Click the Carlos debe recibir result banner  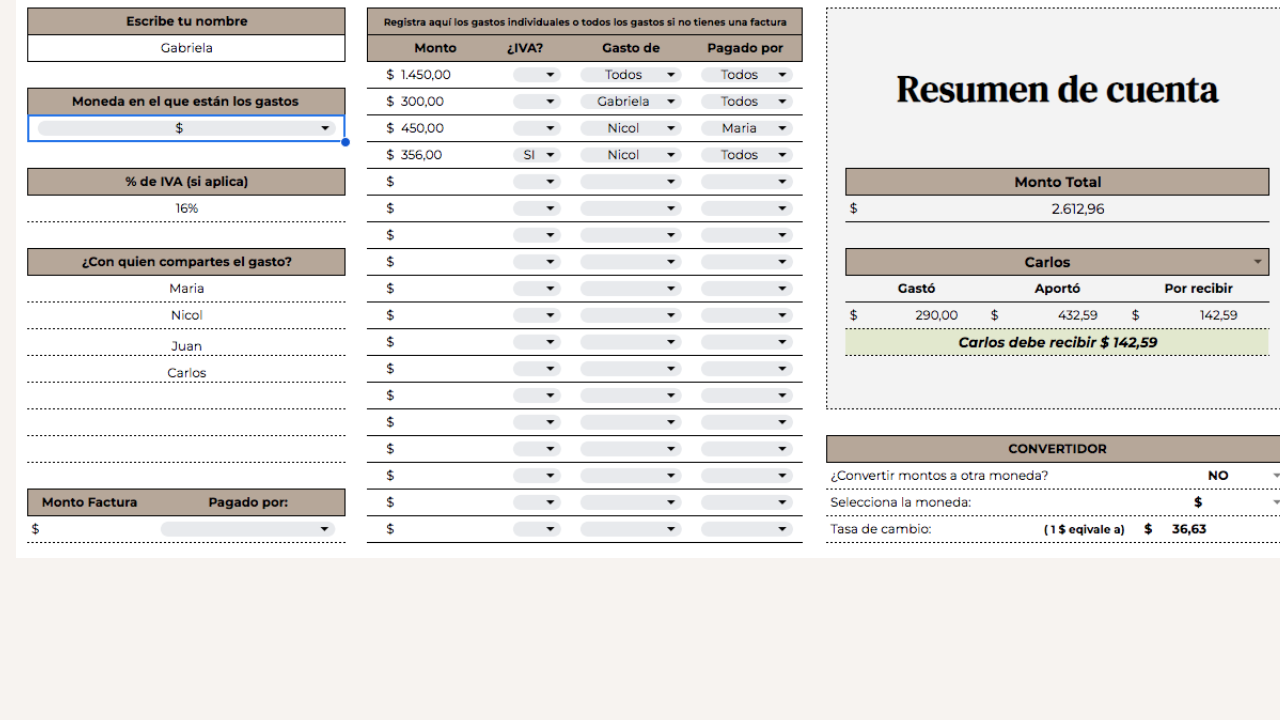click(1057, 342)
